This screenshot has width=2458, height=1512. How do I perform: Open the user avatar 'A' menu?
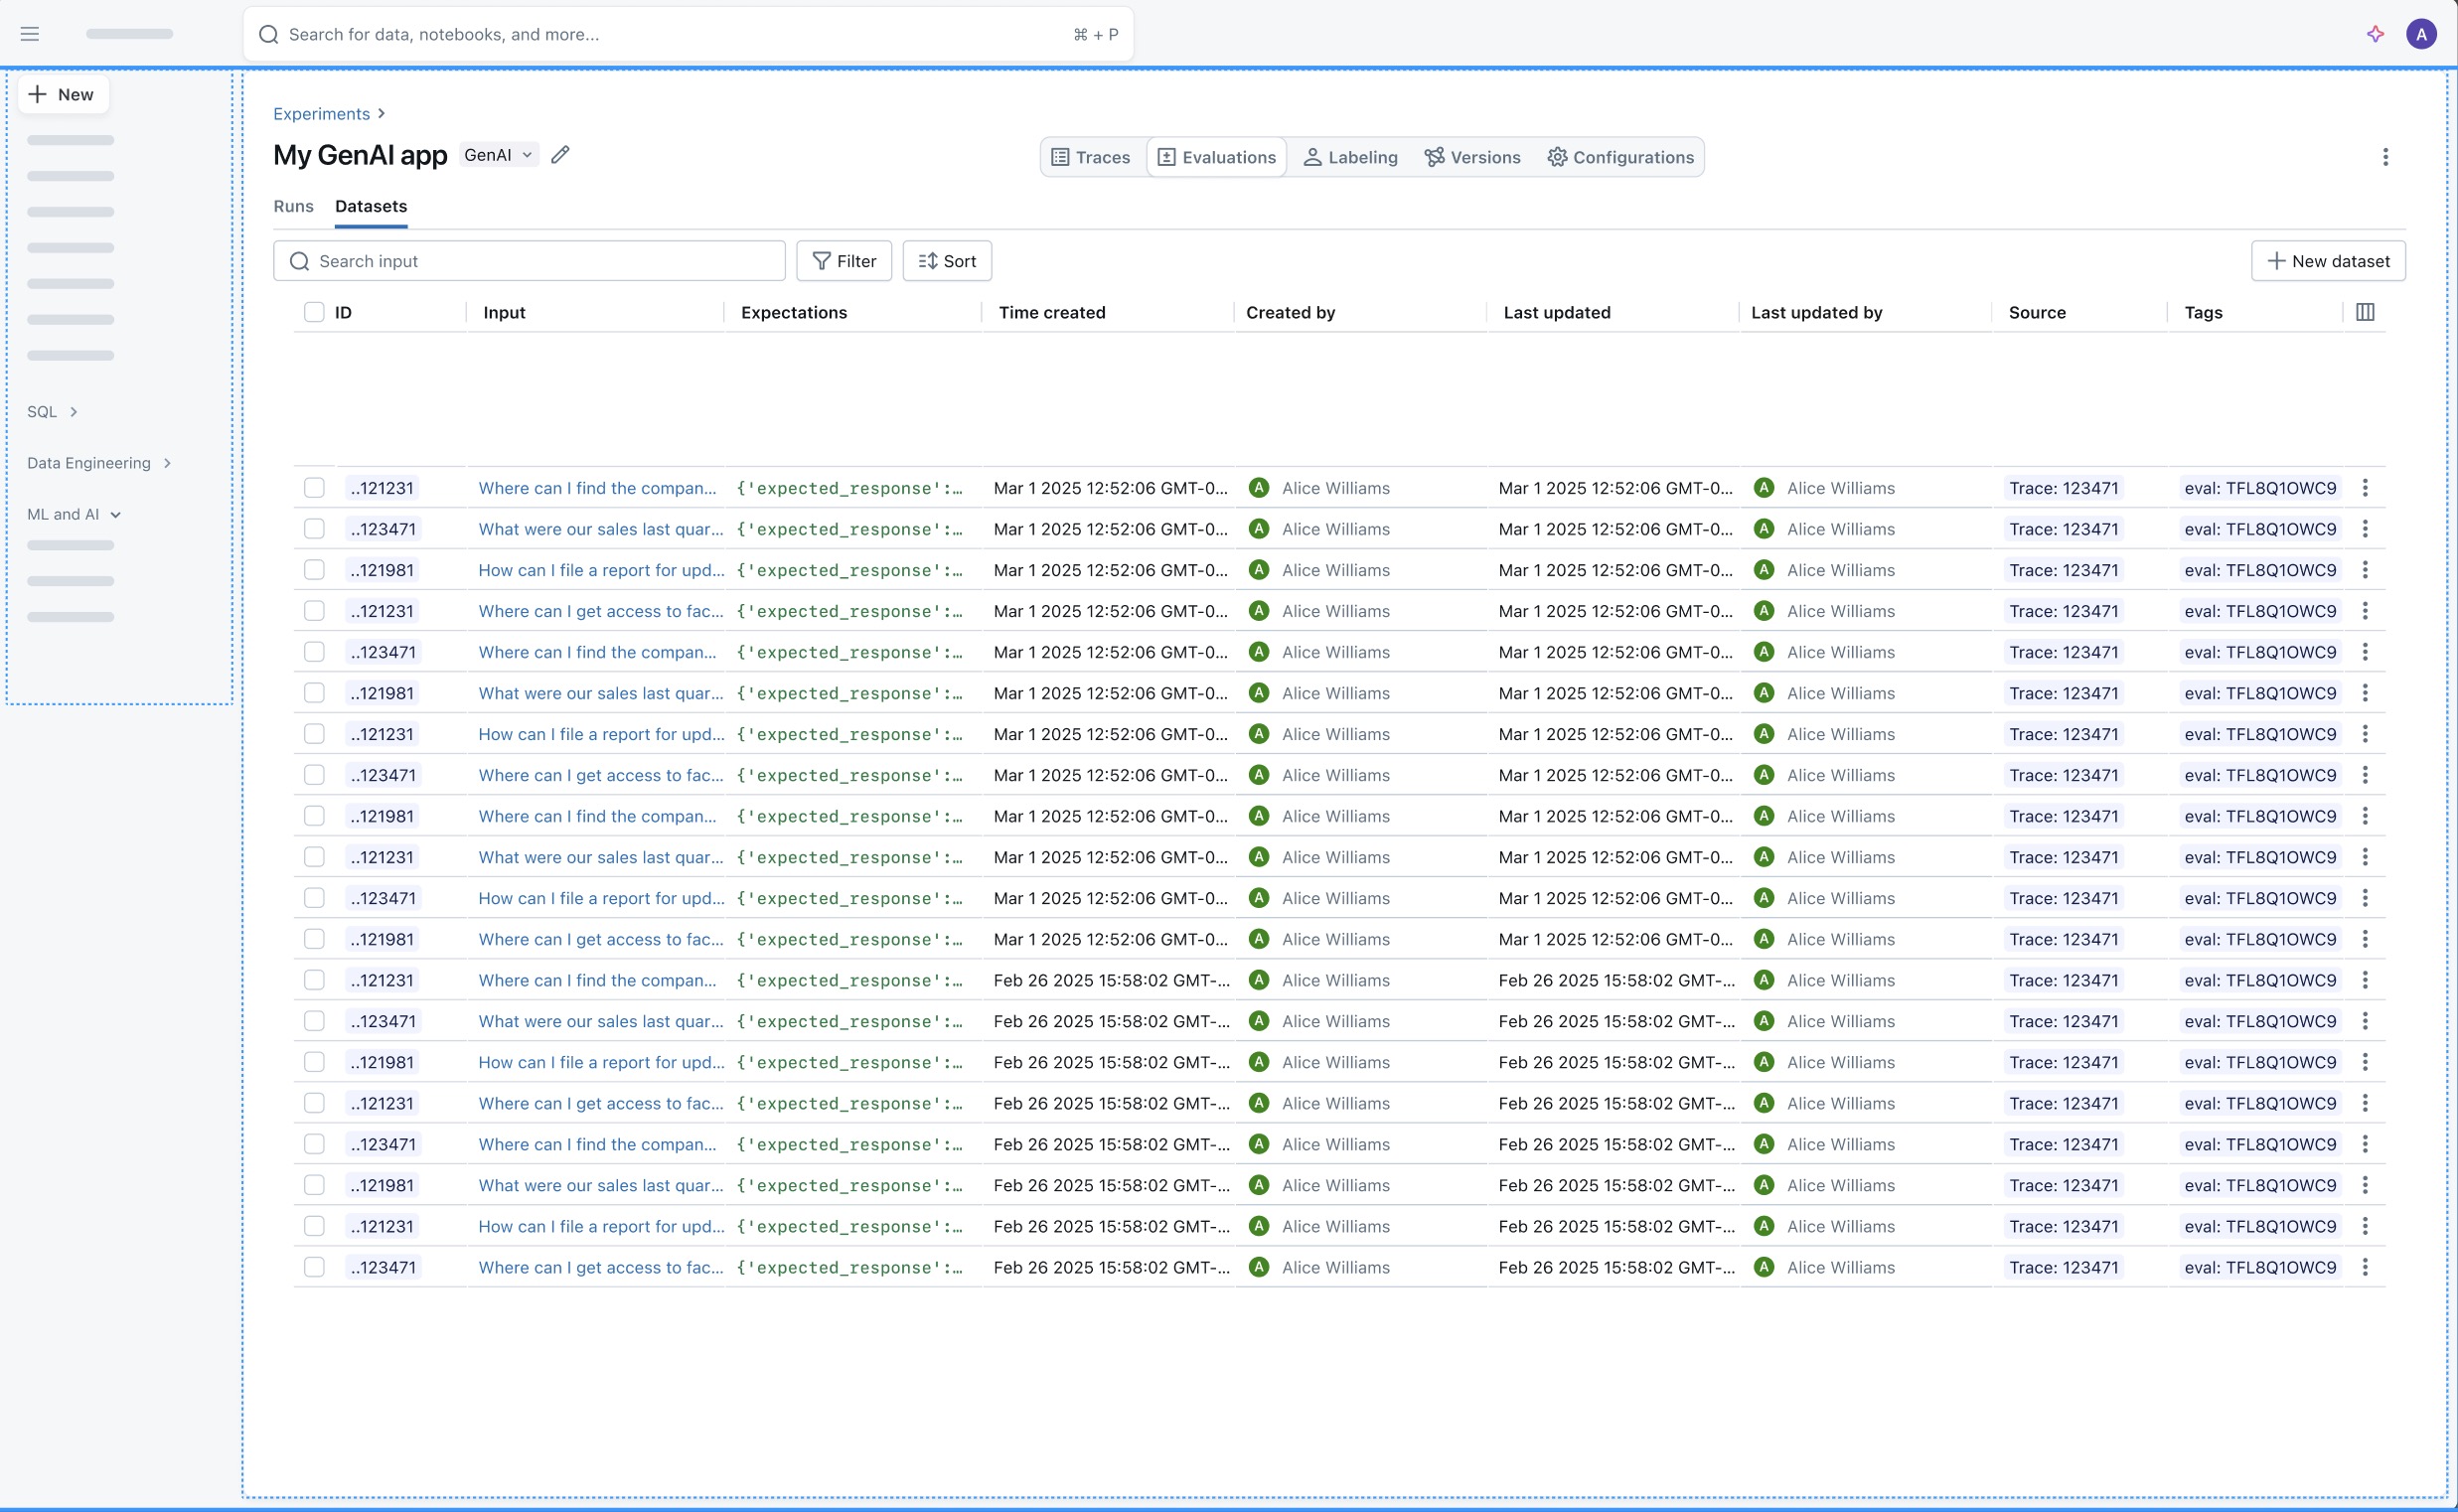coord(2421,34)
